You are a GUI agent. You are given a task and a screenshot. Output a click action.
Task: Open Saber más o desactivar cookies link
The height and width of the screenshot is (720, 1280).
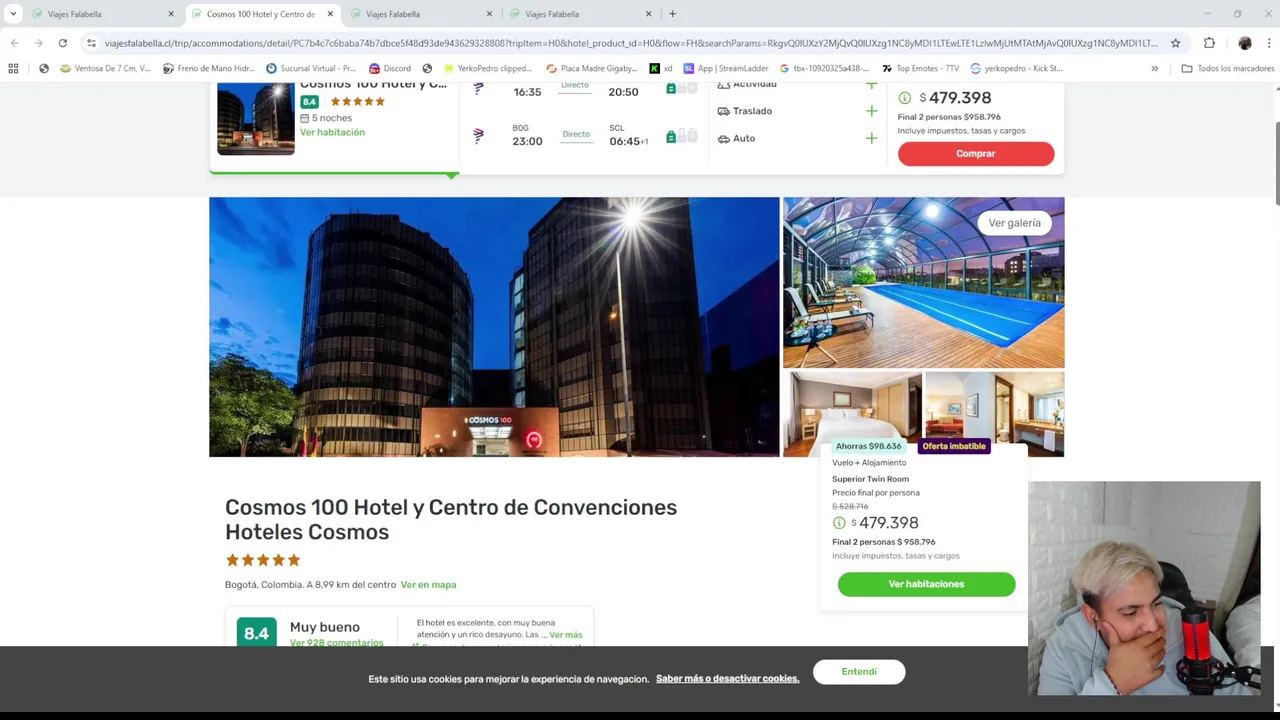pos(727,679)
